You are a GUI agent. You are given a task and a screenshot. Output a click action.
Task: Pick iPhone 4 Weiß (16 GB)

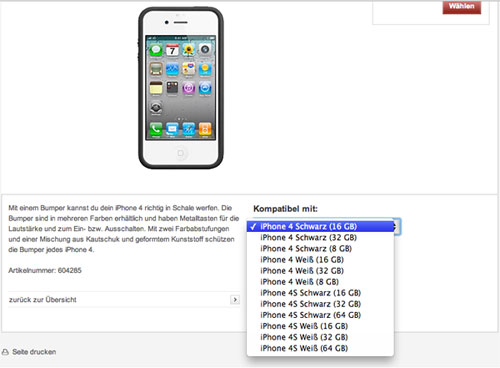click(x=320, y=259)
